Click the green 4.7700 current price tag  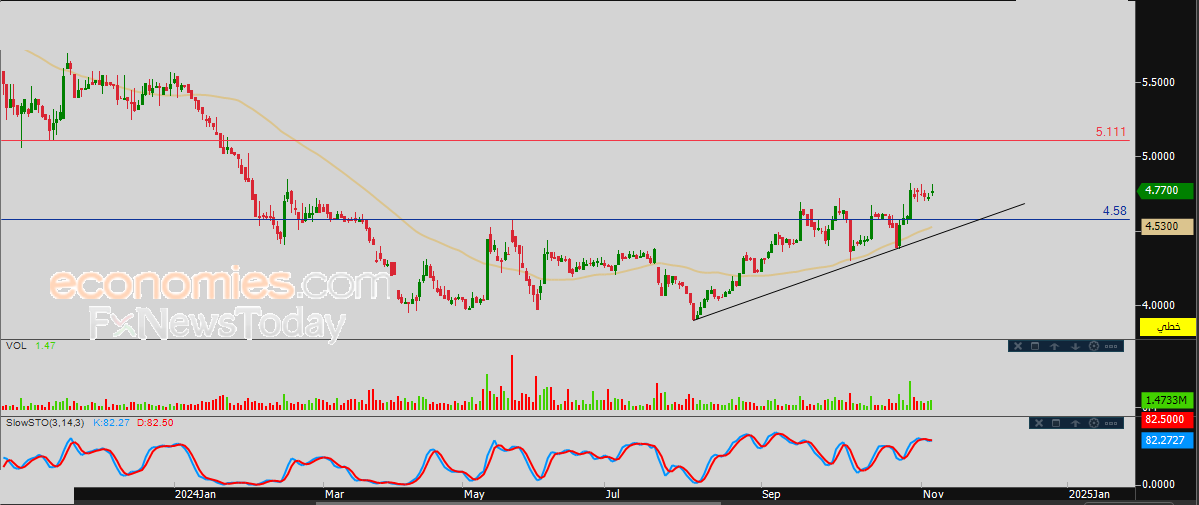1165,191
